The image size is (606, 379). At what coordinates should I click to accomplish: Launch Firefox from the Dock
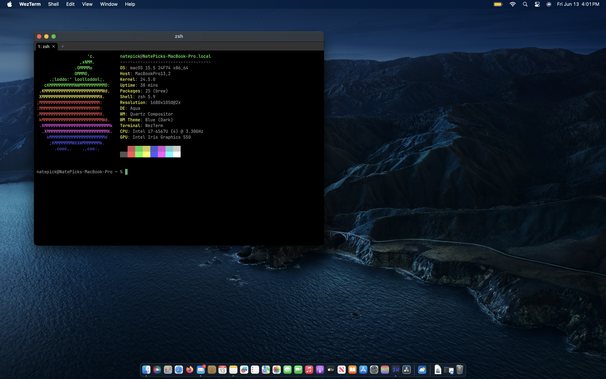tap(190, 370)
